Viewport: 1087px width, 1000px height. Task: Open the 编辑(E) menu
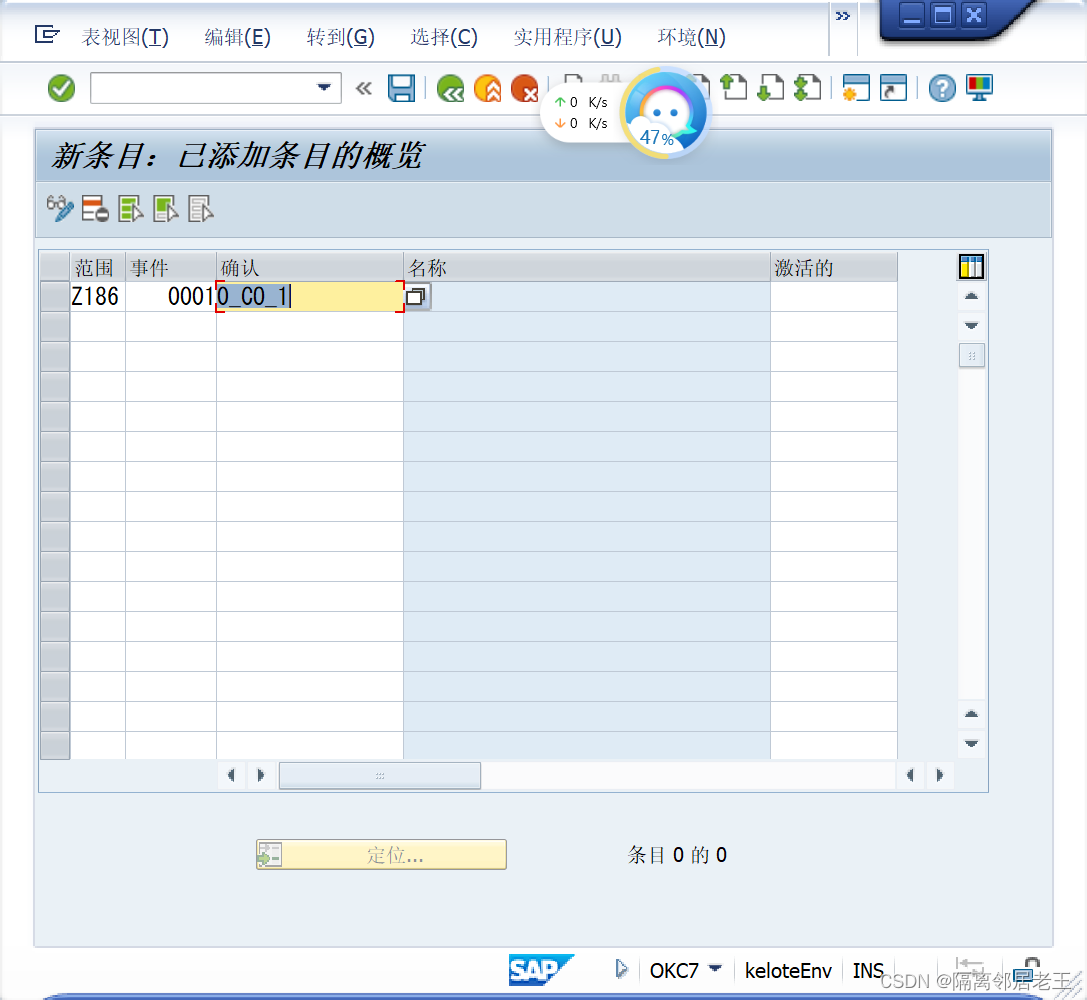237,37
